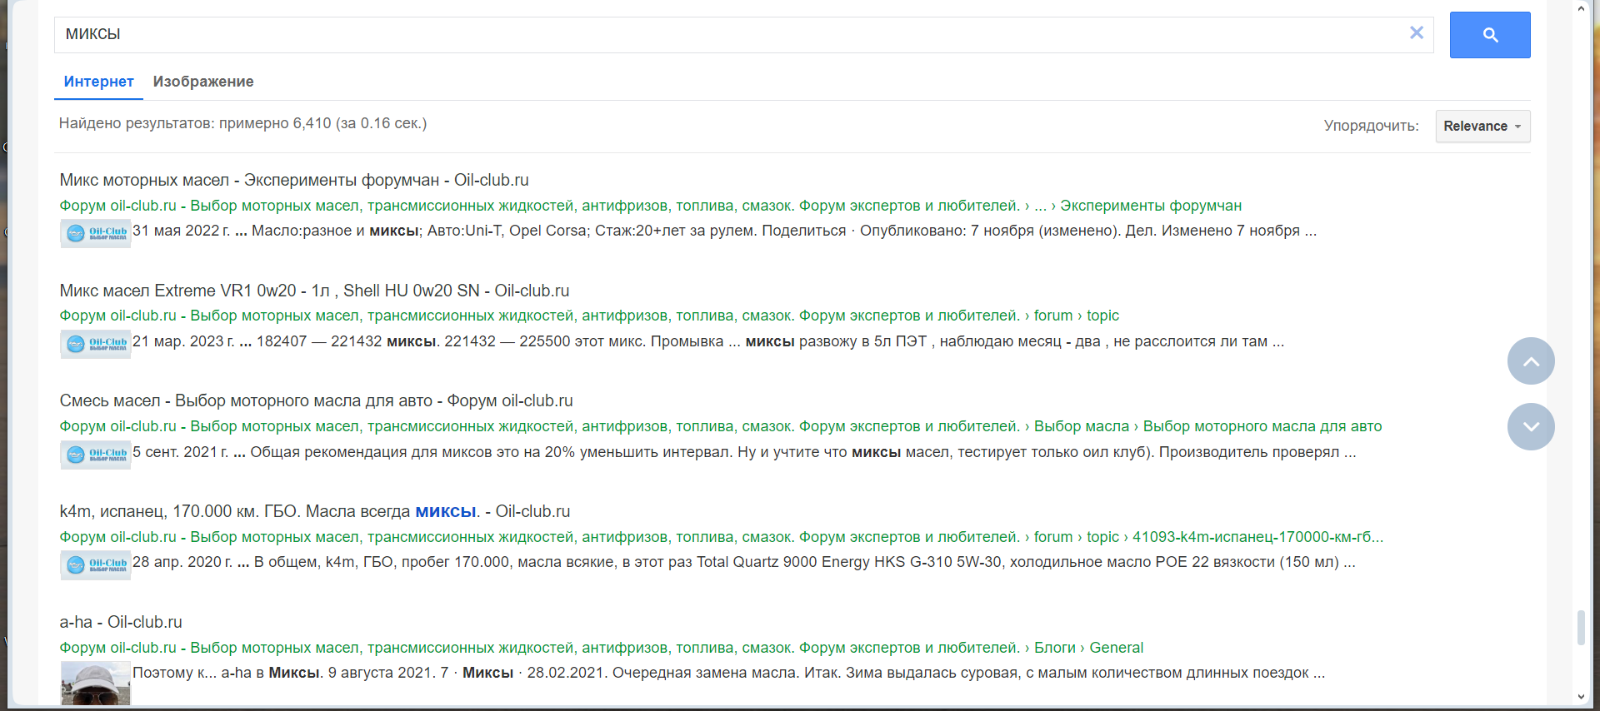The width and height of the screenshot is (1600, 711).
Task: Click Oil-Club thumbnail next to 31 мая 2022
Action: 95,233
